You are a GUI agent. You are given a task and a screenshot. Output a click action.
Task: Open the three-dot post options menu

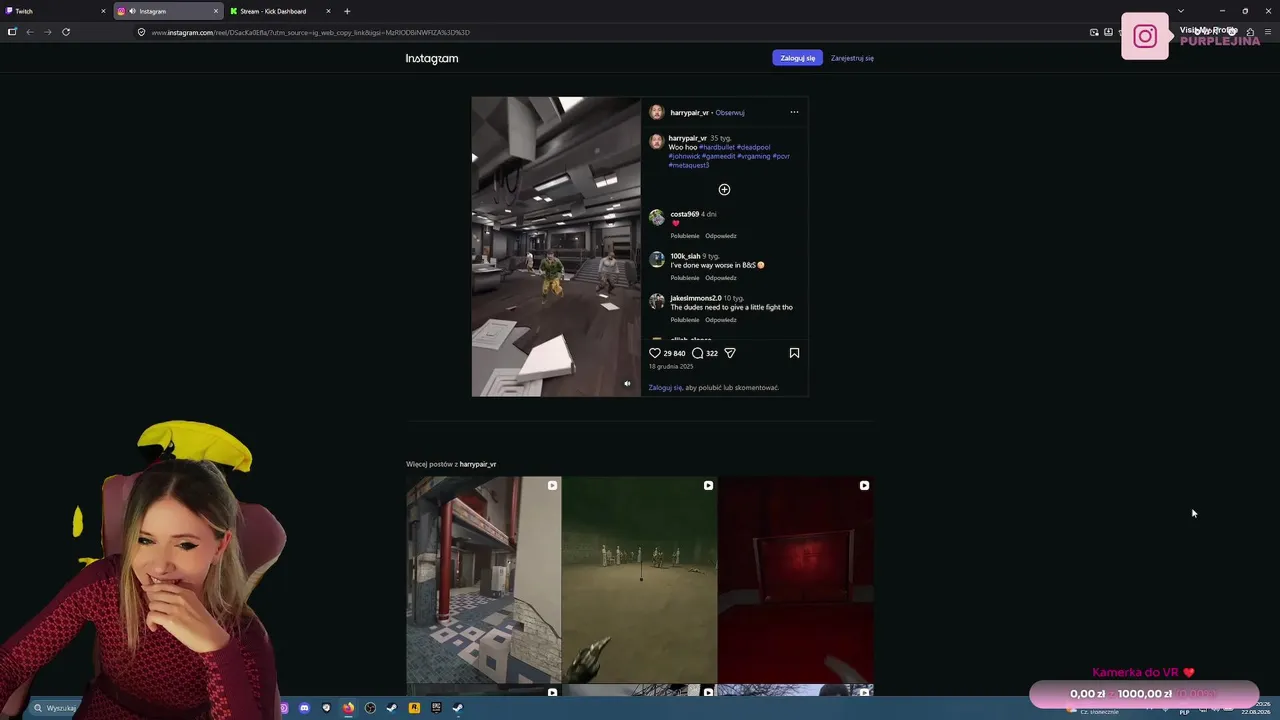(794, 112)
